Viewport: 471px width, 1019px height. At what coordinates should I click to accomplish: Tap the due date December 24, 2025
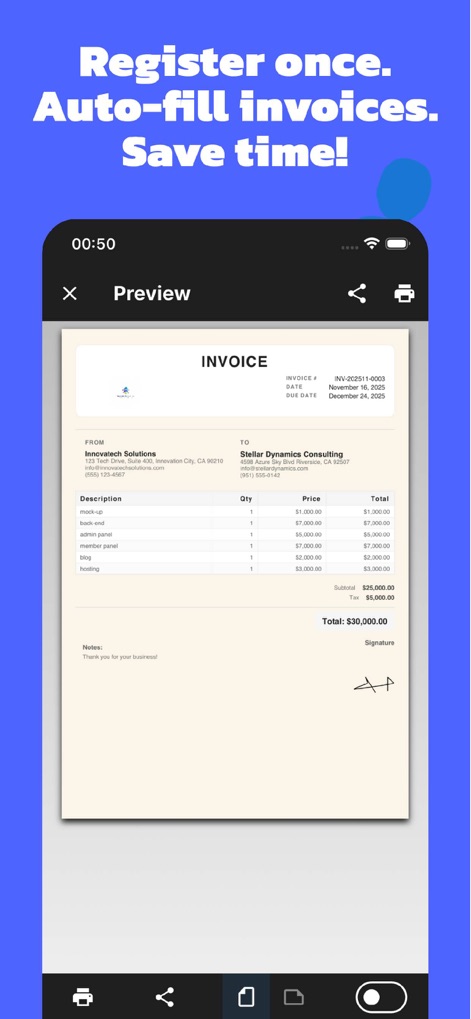pos(357,396)
